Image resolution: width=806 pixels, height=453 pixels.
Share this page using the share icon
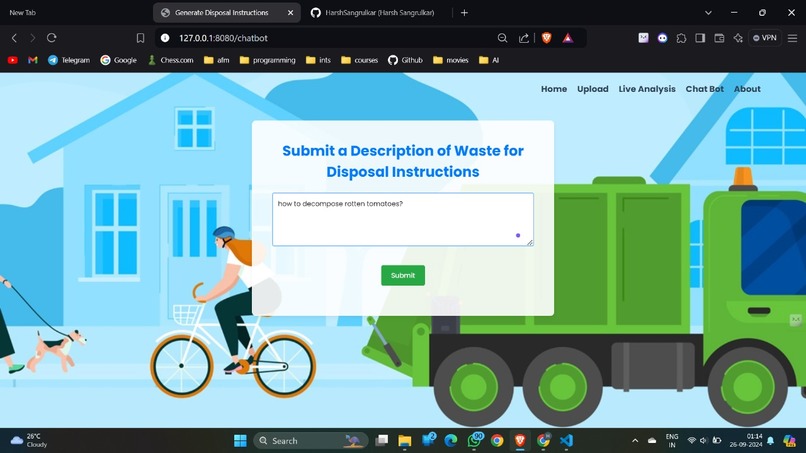coord(524,38)
